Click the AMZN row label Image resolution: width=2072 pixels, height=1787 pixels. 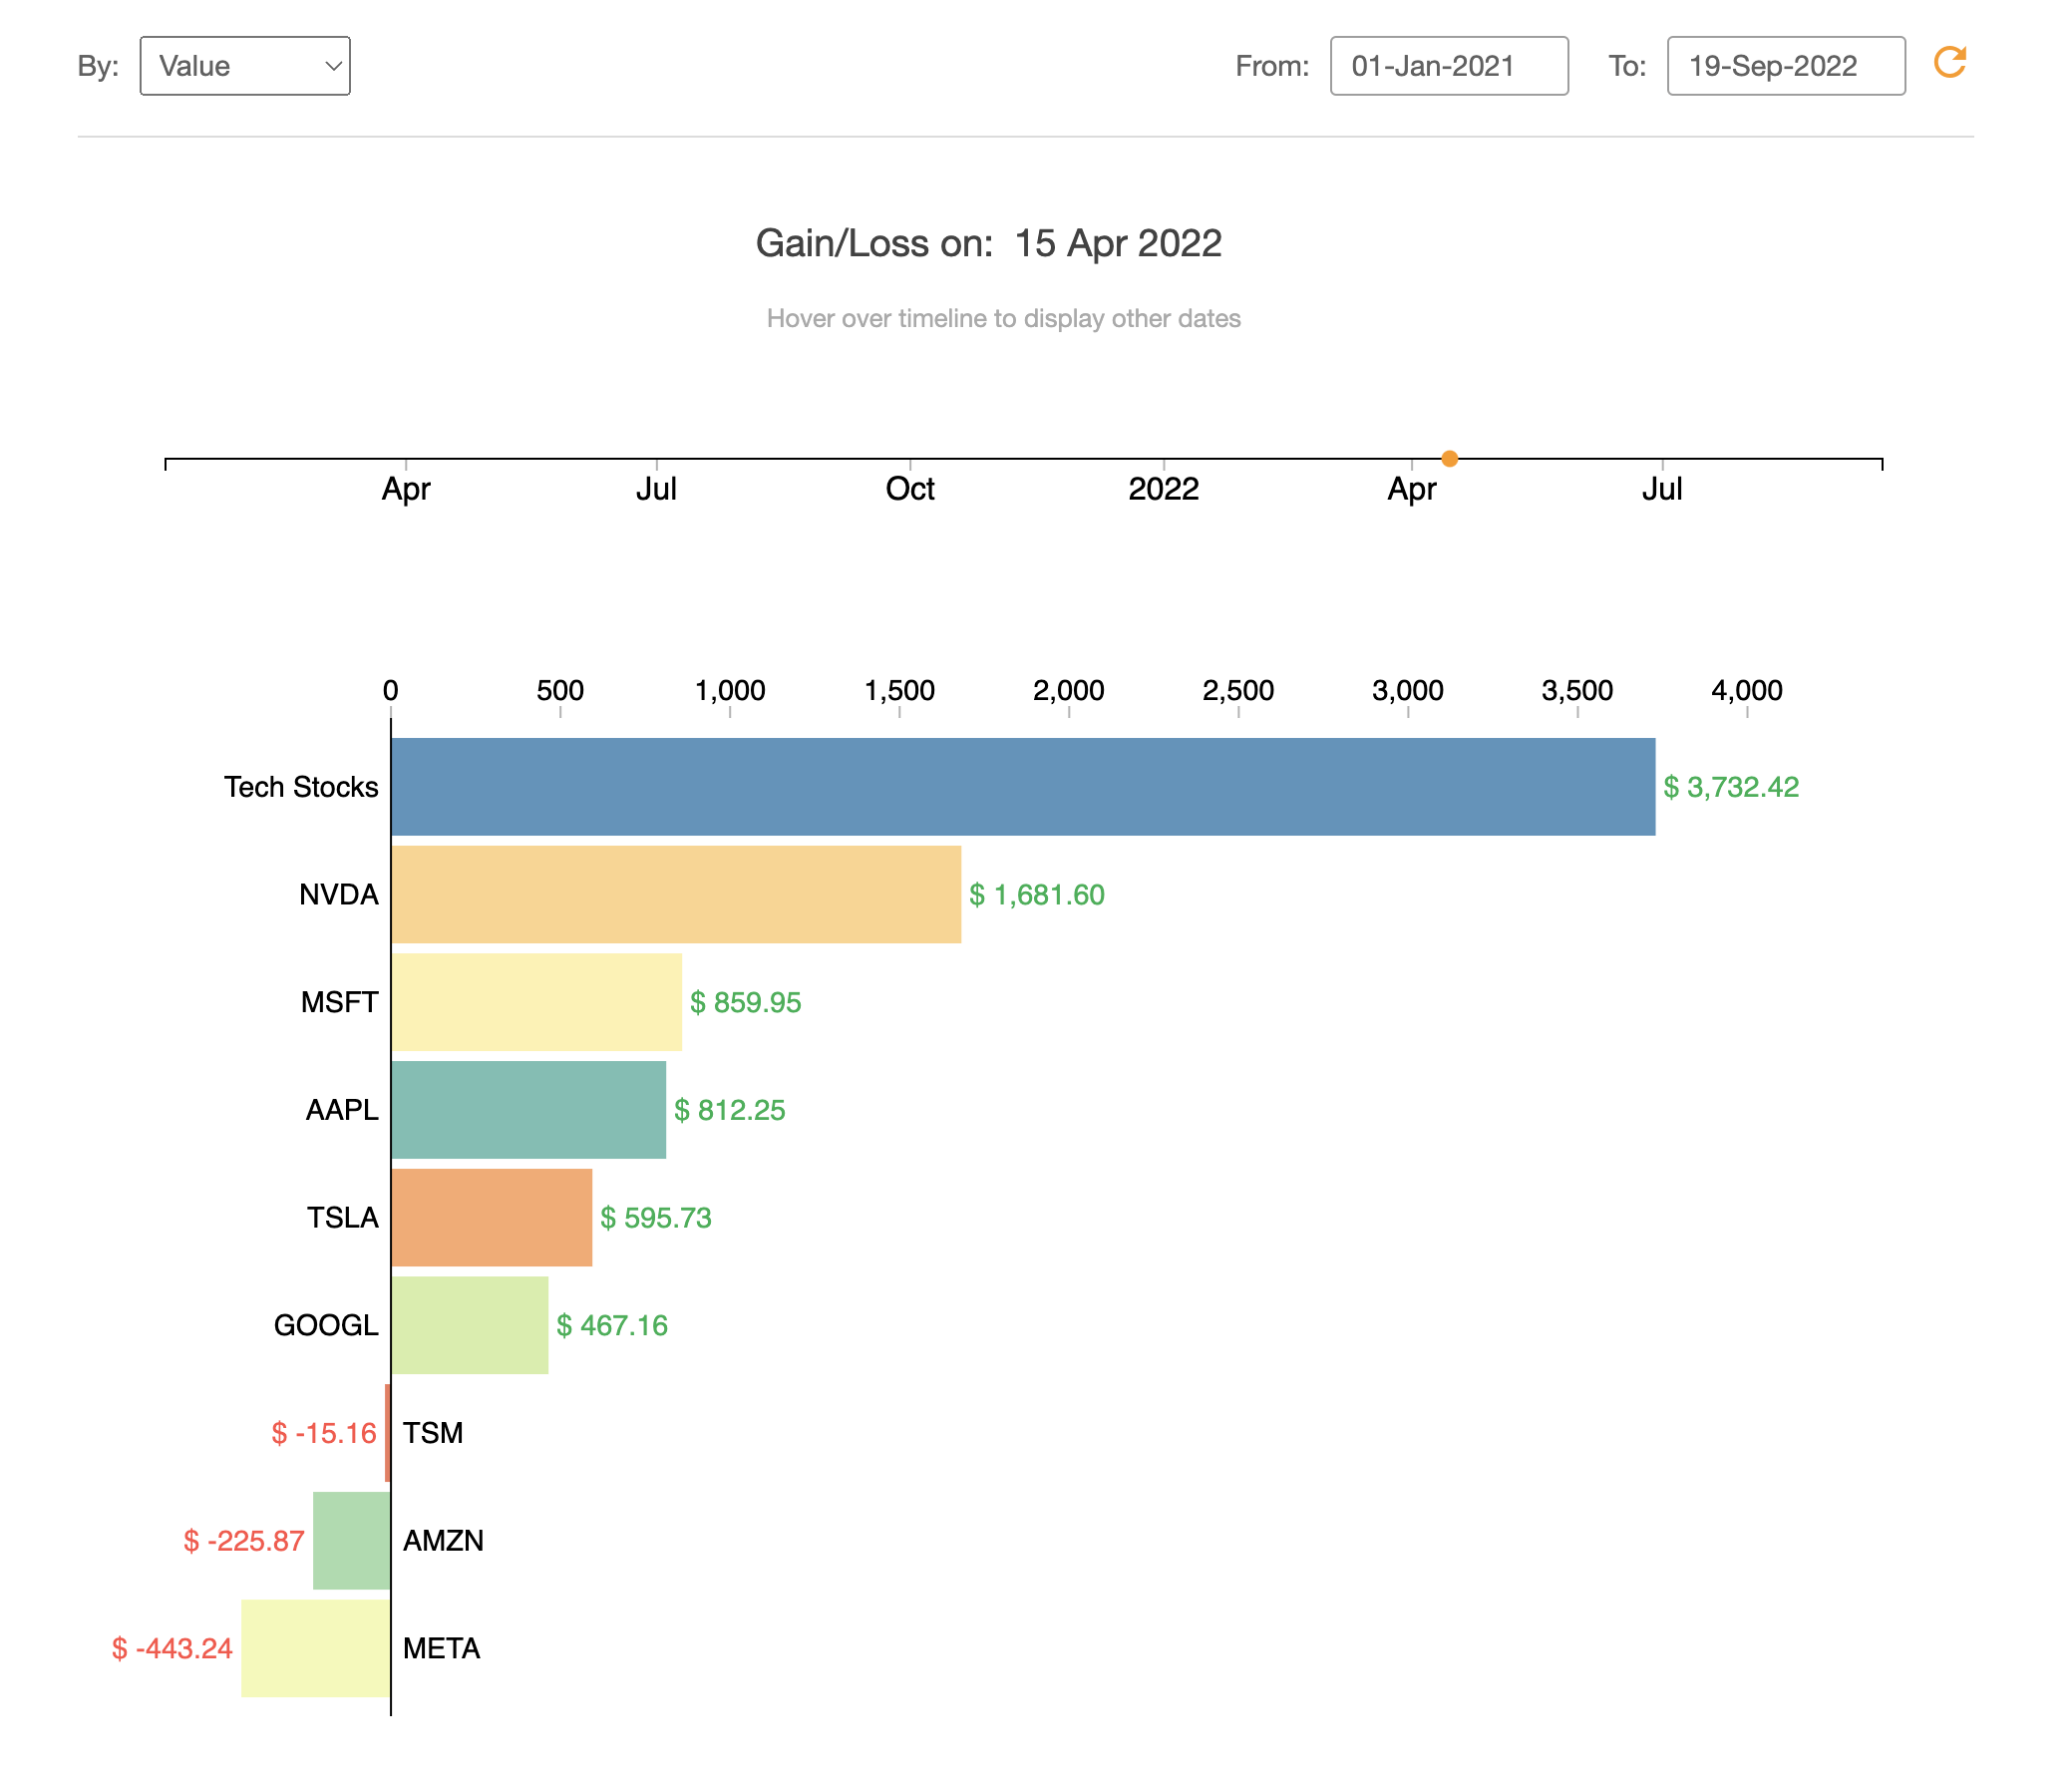[443, 1540]
